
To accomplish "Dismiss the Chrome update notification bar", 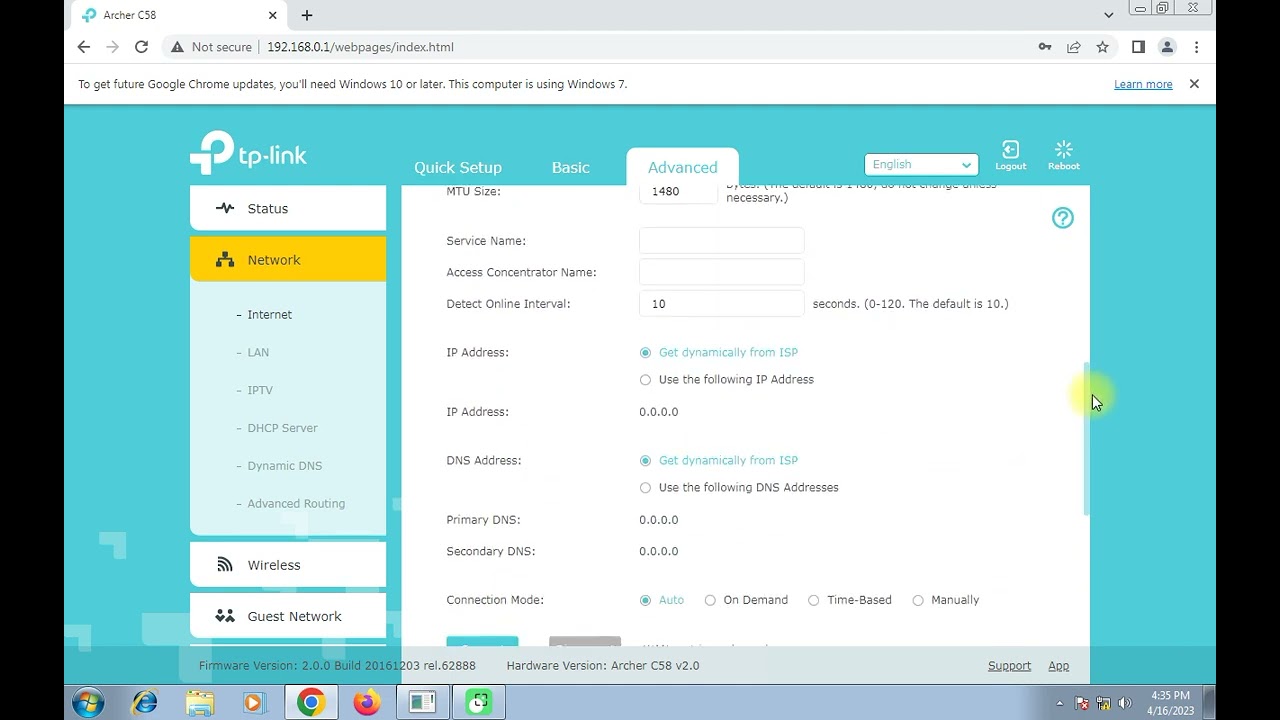I will point(1194,84).
